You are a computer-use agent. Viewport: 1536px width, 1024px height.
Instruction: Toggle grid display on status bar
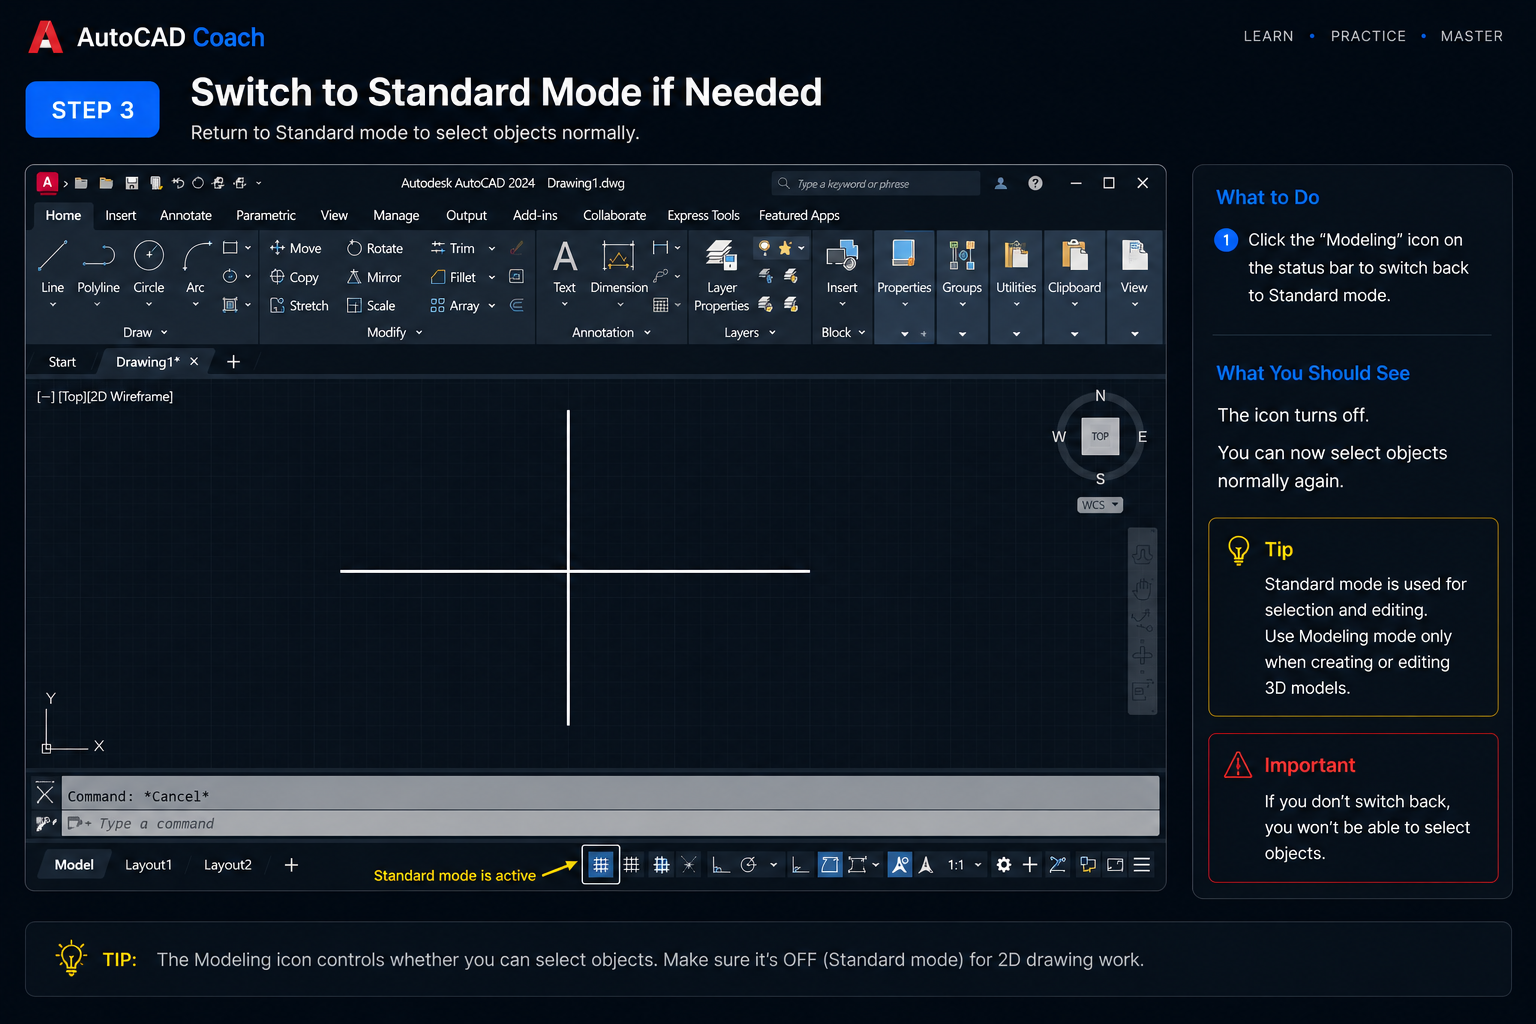tap(631, 865)
